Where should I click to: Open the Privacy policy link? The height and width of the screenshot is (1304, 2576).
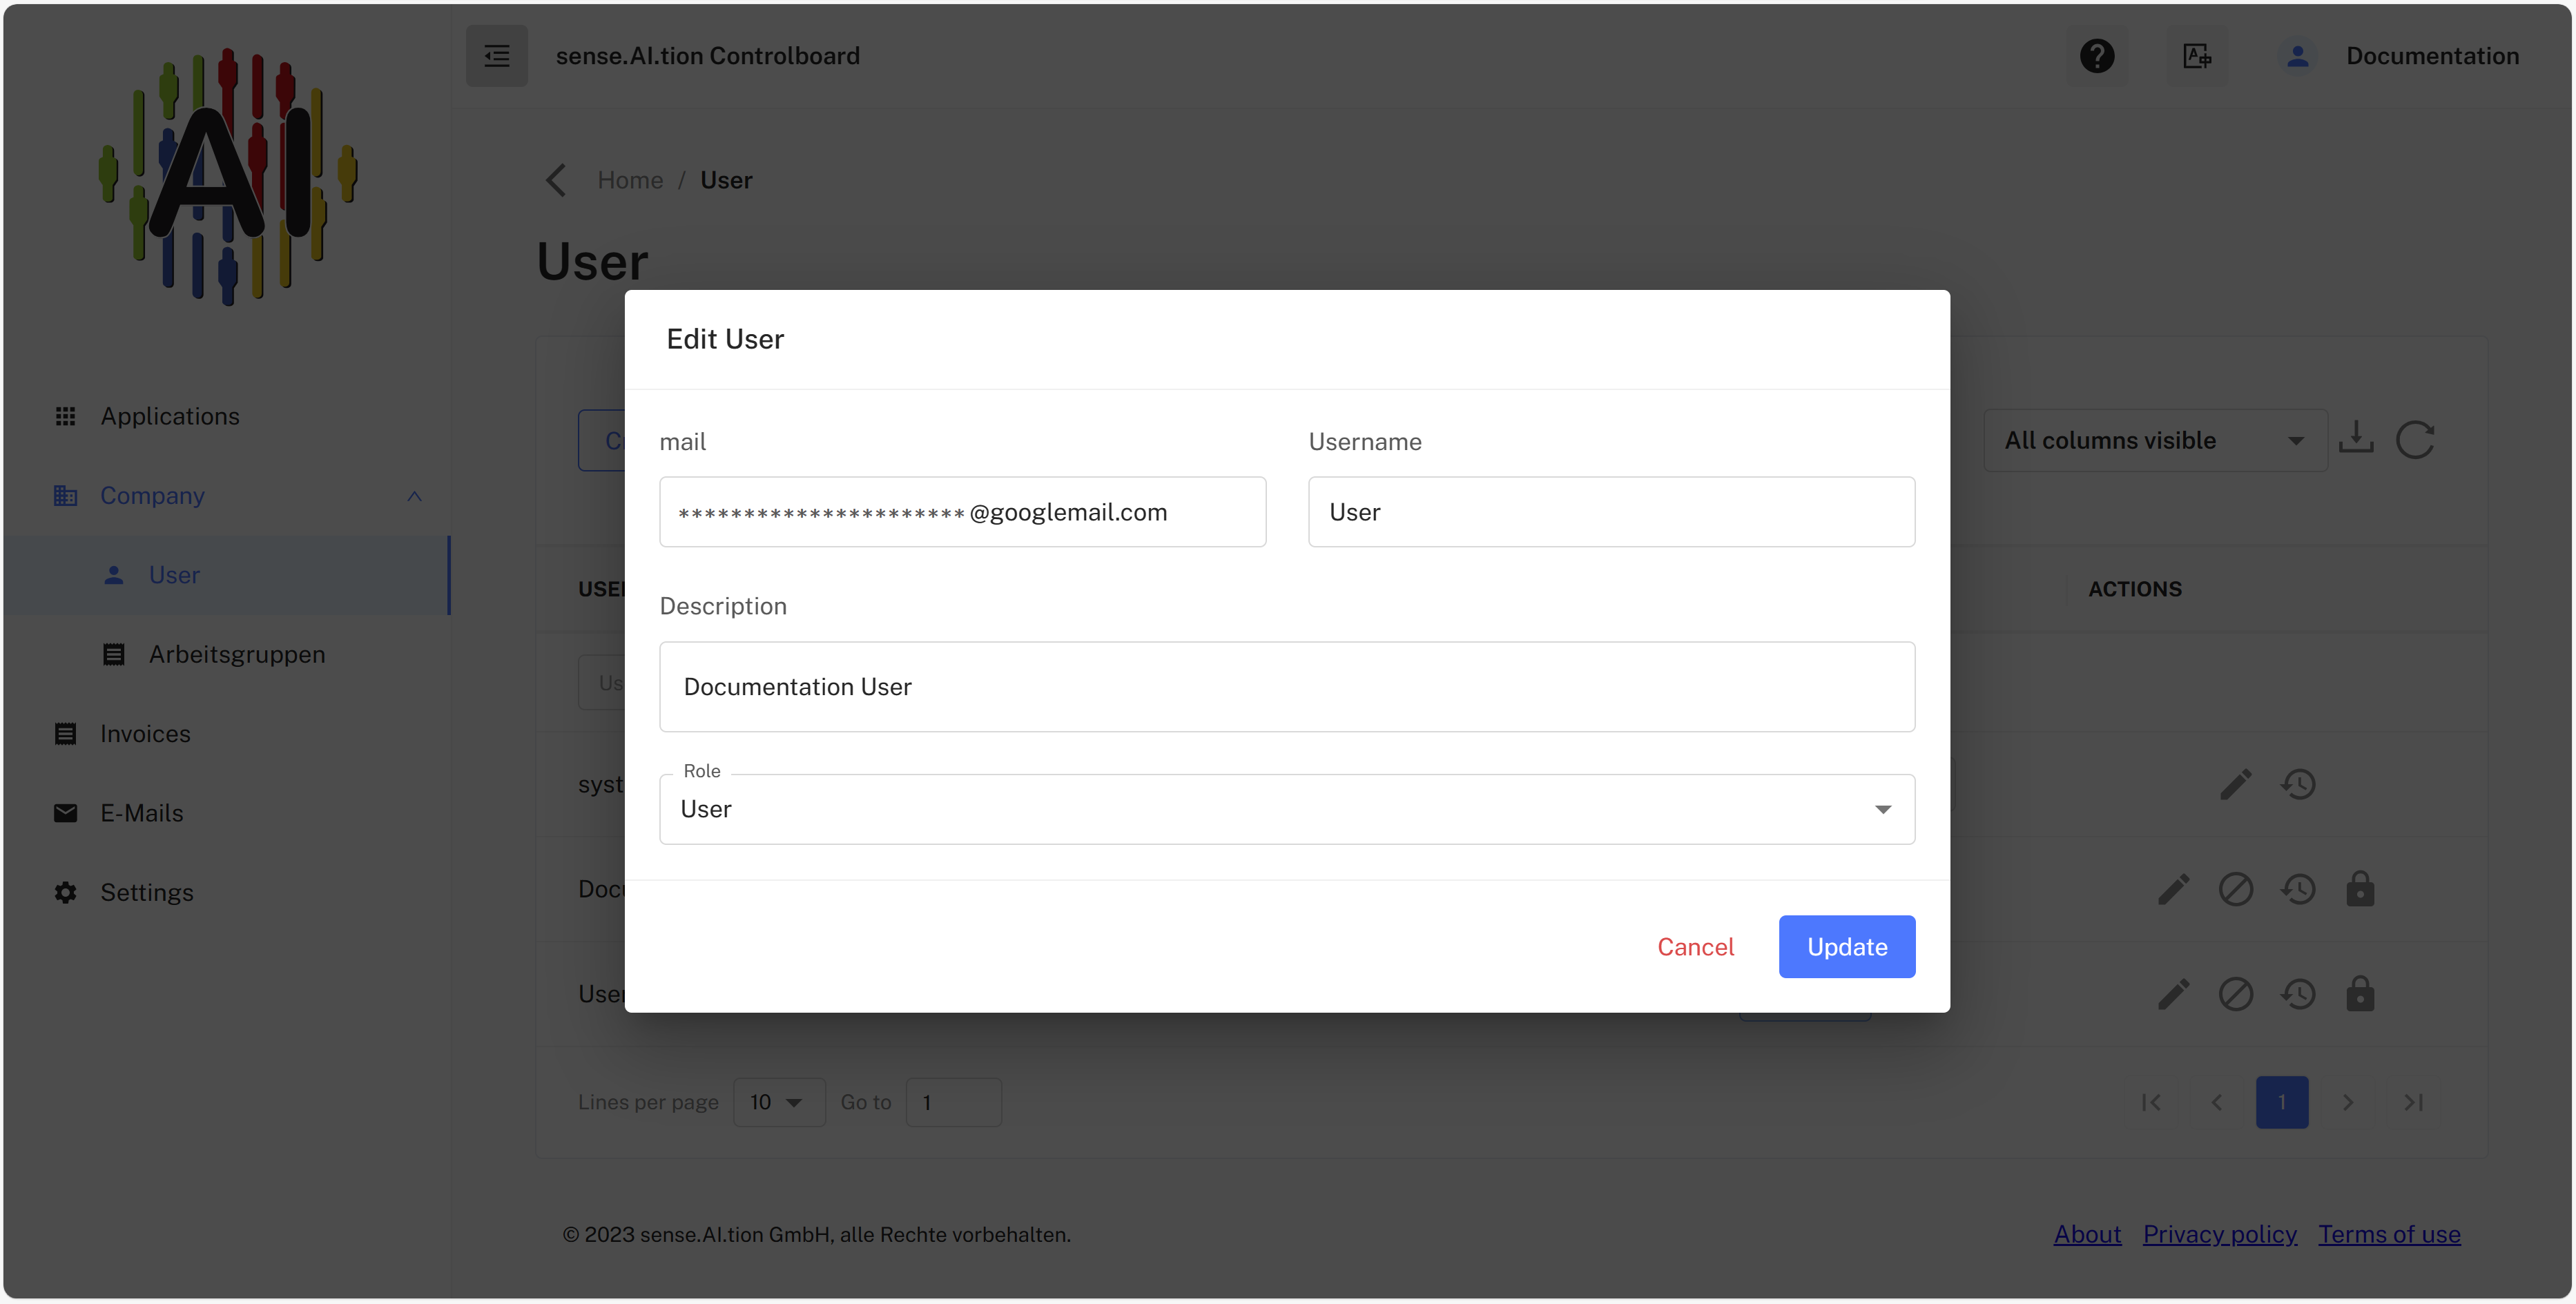tap(2219, 1234)
